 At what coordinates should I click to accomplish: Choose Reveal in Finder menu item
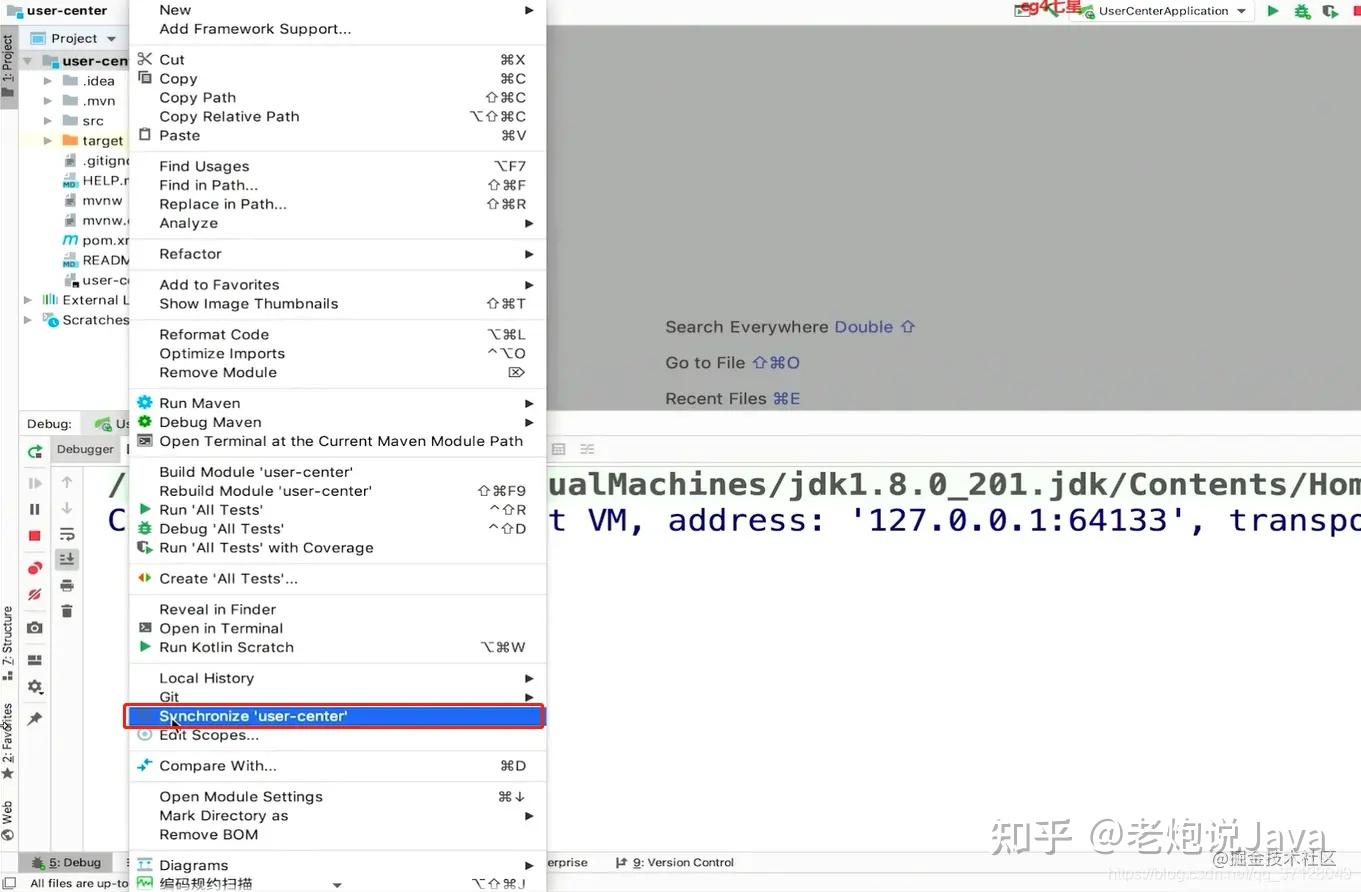217,609
